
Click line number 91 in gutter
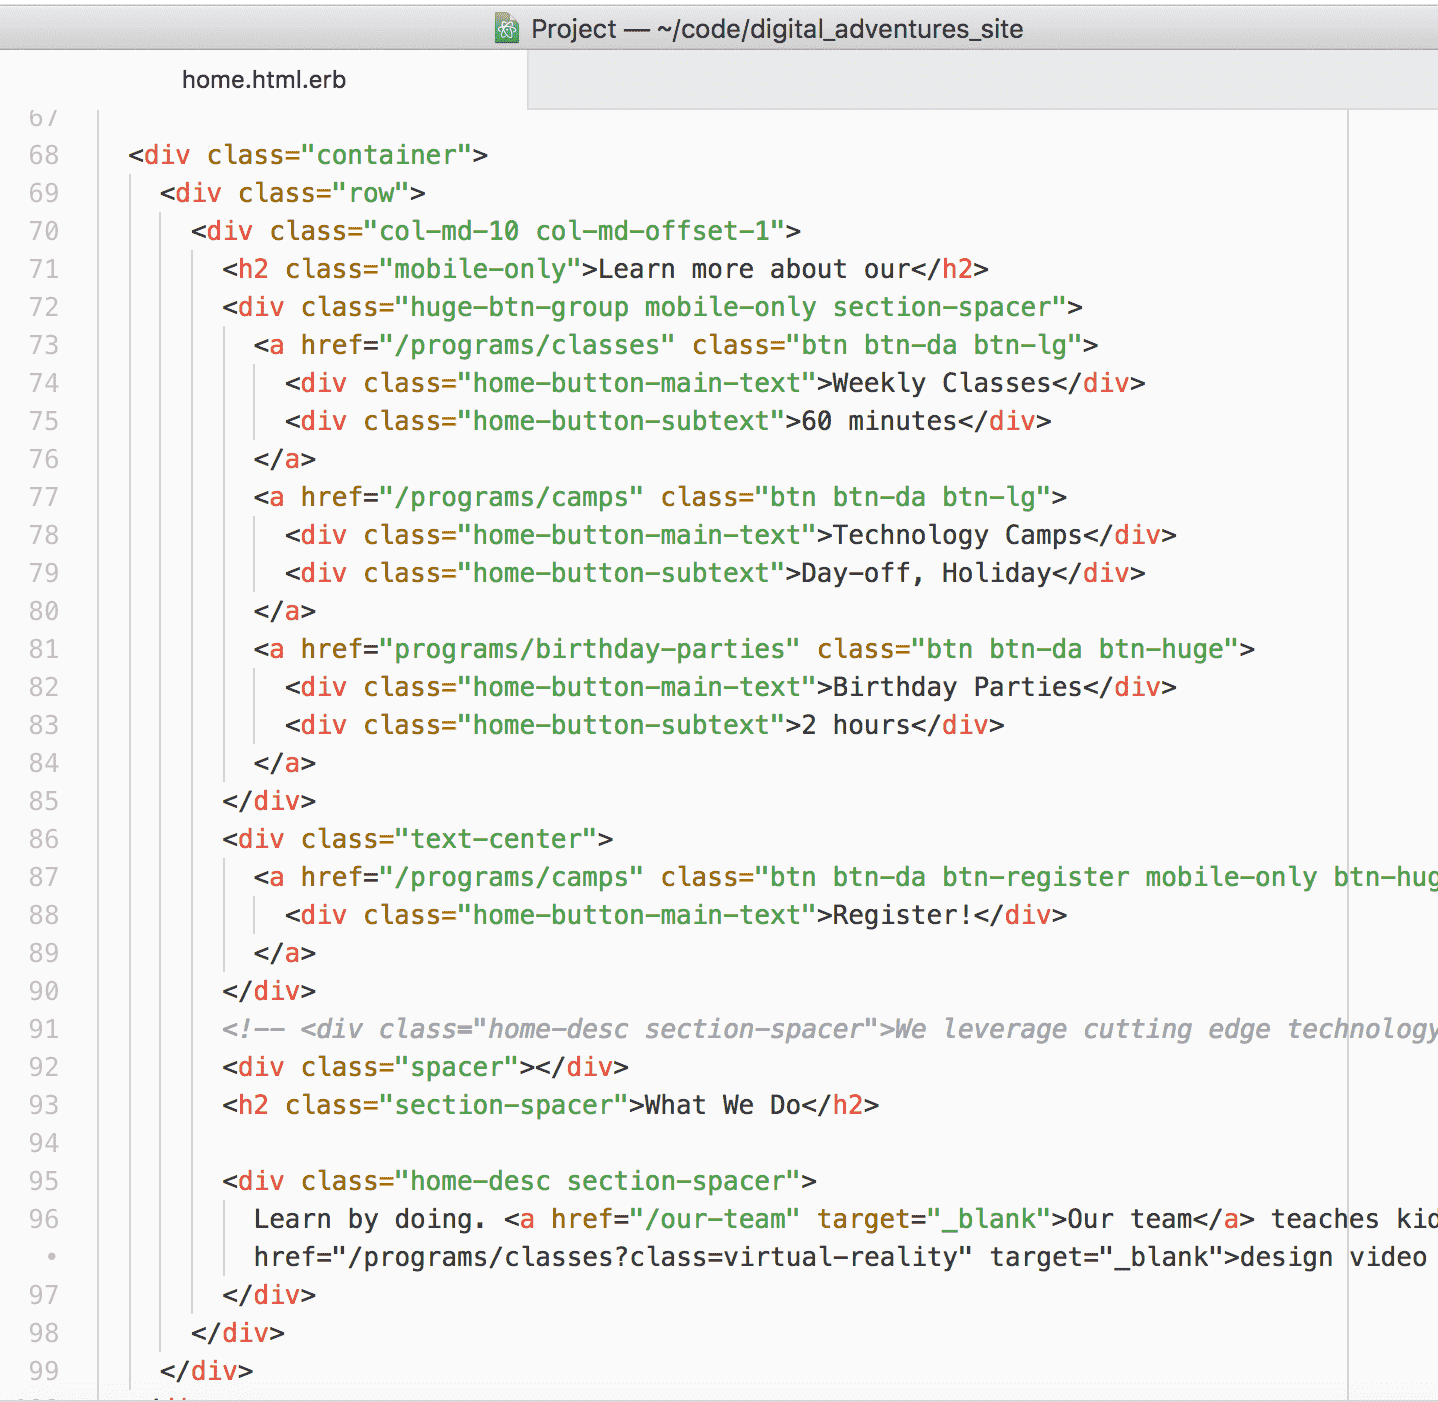coord(44,1029)
